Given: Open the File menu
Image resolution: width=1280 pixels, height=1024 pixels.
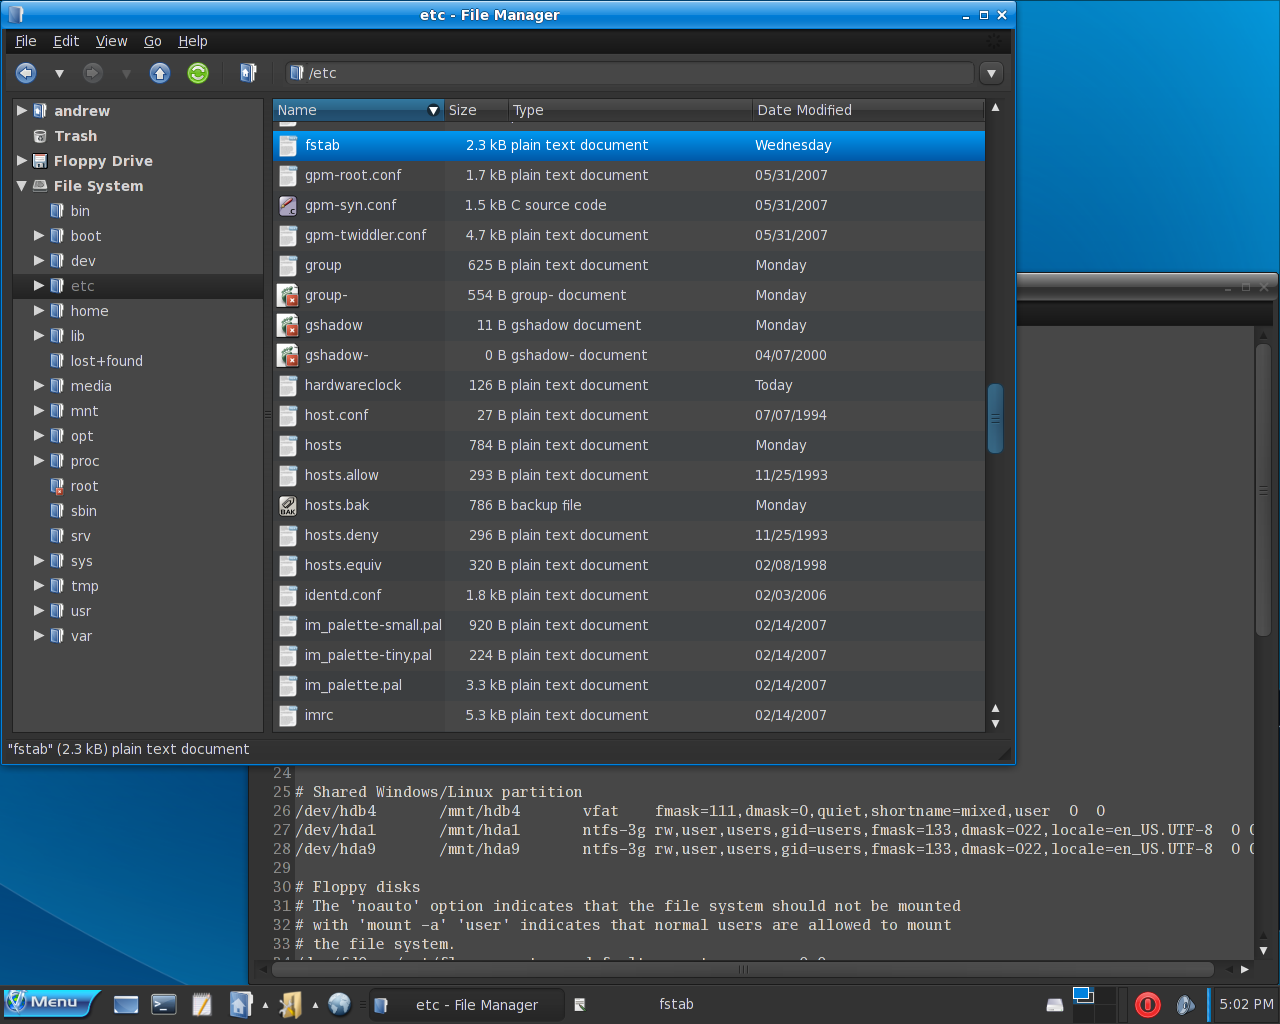Looking at the screenshot, I should click(x=26, y=41).
